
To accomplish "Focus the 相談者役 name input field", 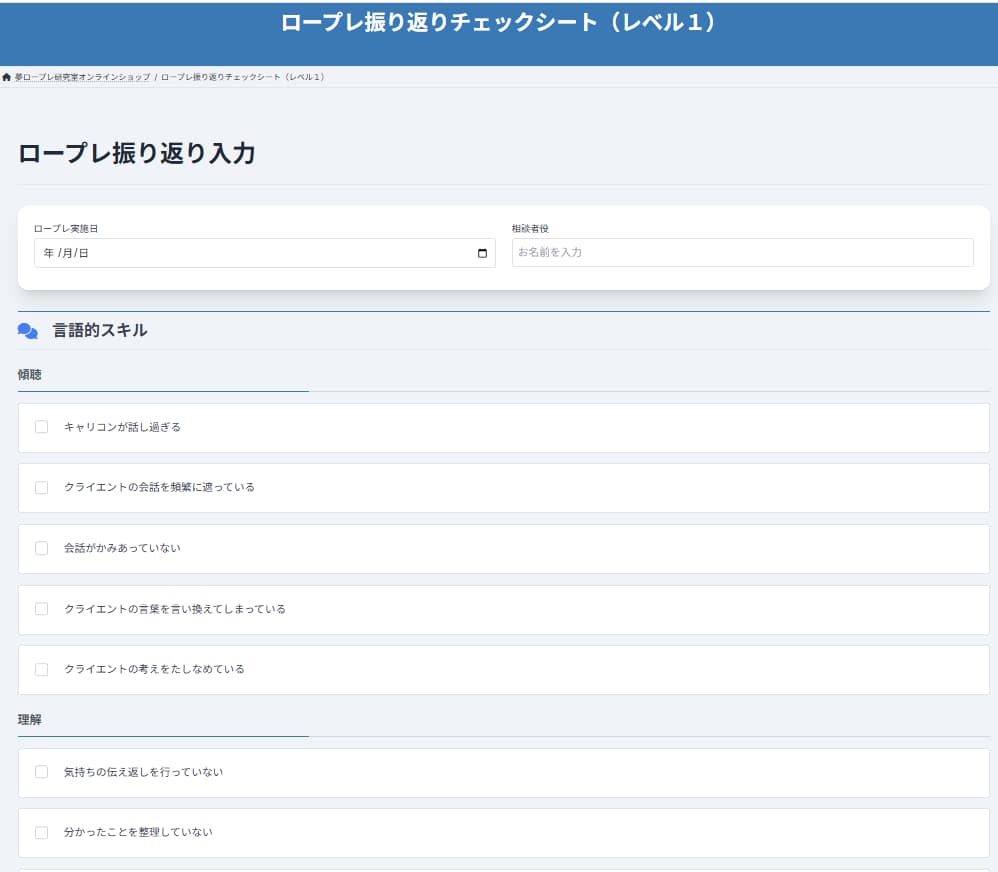I will [742, 252].
